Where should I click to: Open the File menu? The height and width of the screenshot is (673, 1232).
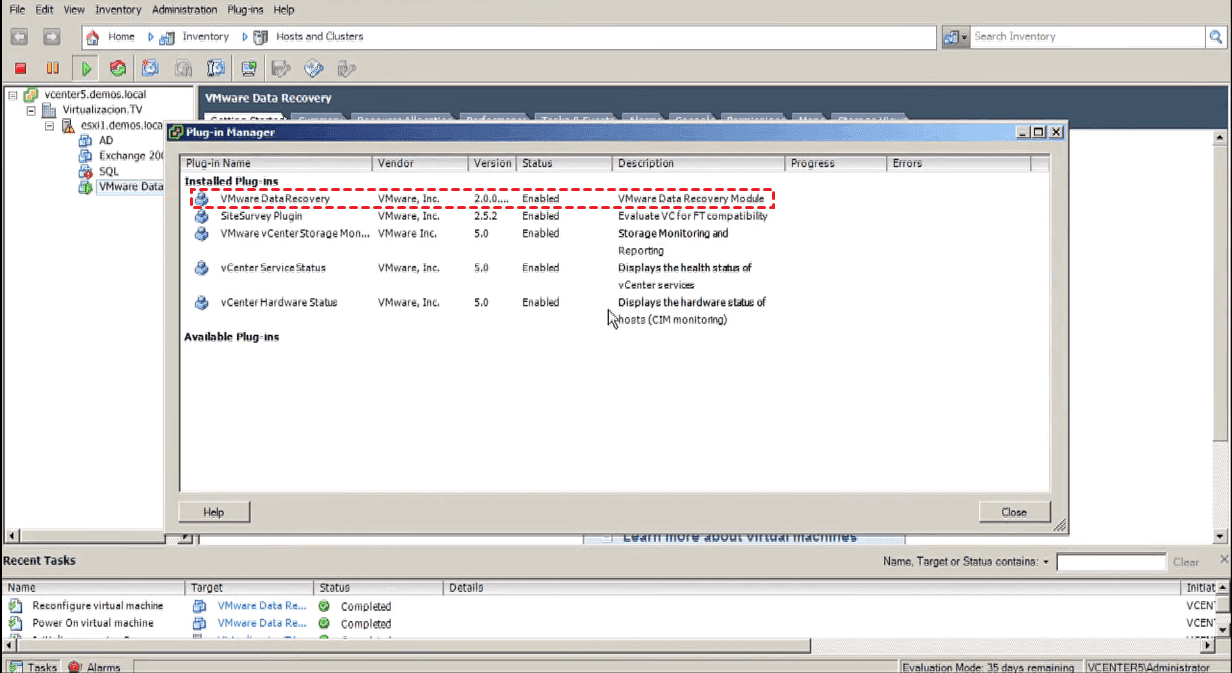[x=17, y=10]
